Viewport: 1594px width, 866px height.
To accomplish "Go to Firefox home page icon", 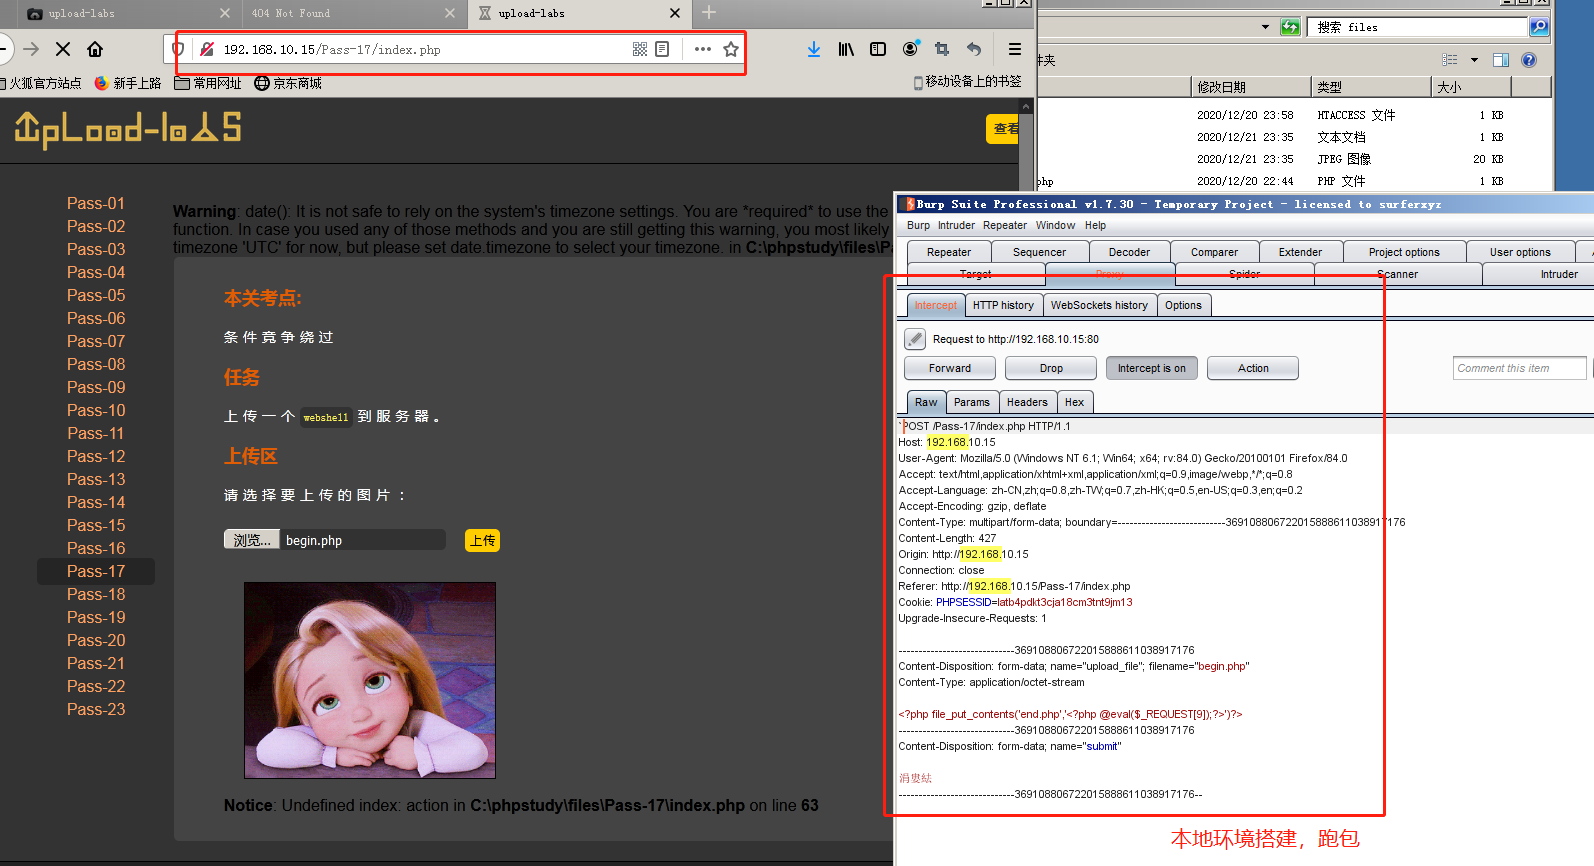I will click(x=95, y=49).
